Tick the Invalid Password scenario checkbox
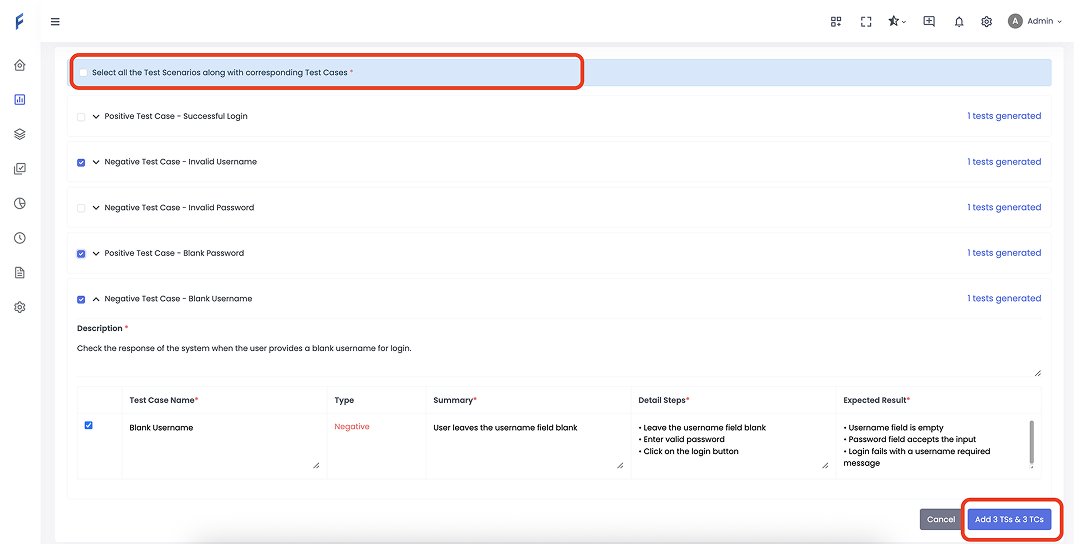 [82, 208]
